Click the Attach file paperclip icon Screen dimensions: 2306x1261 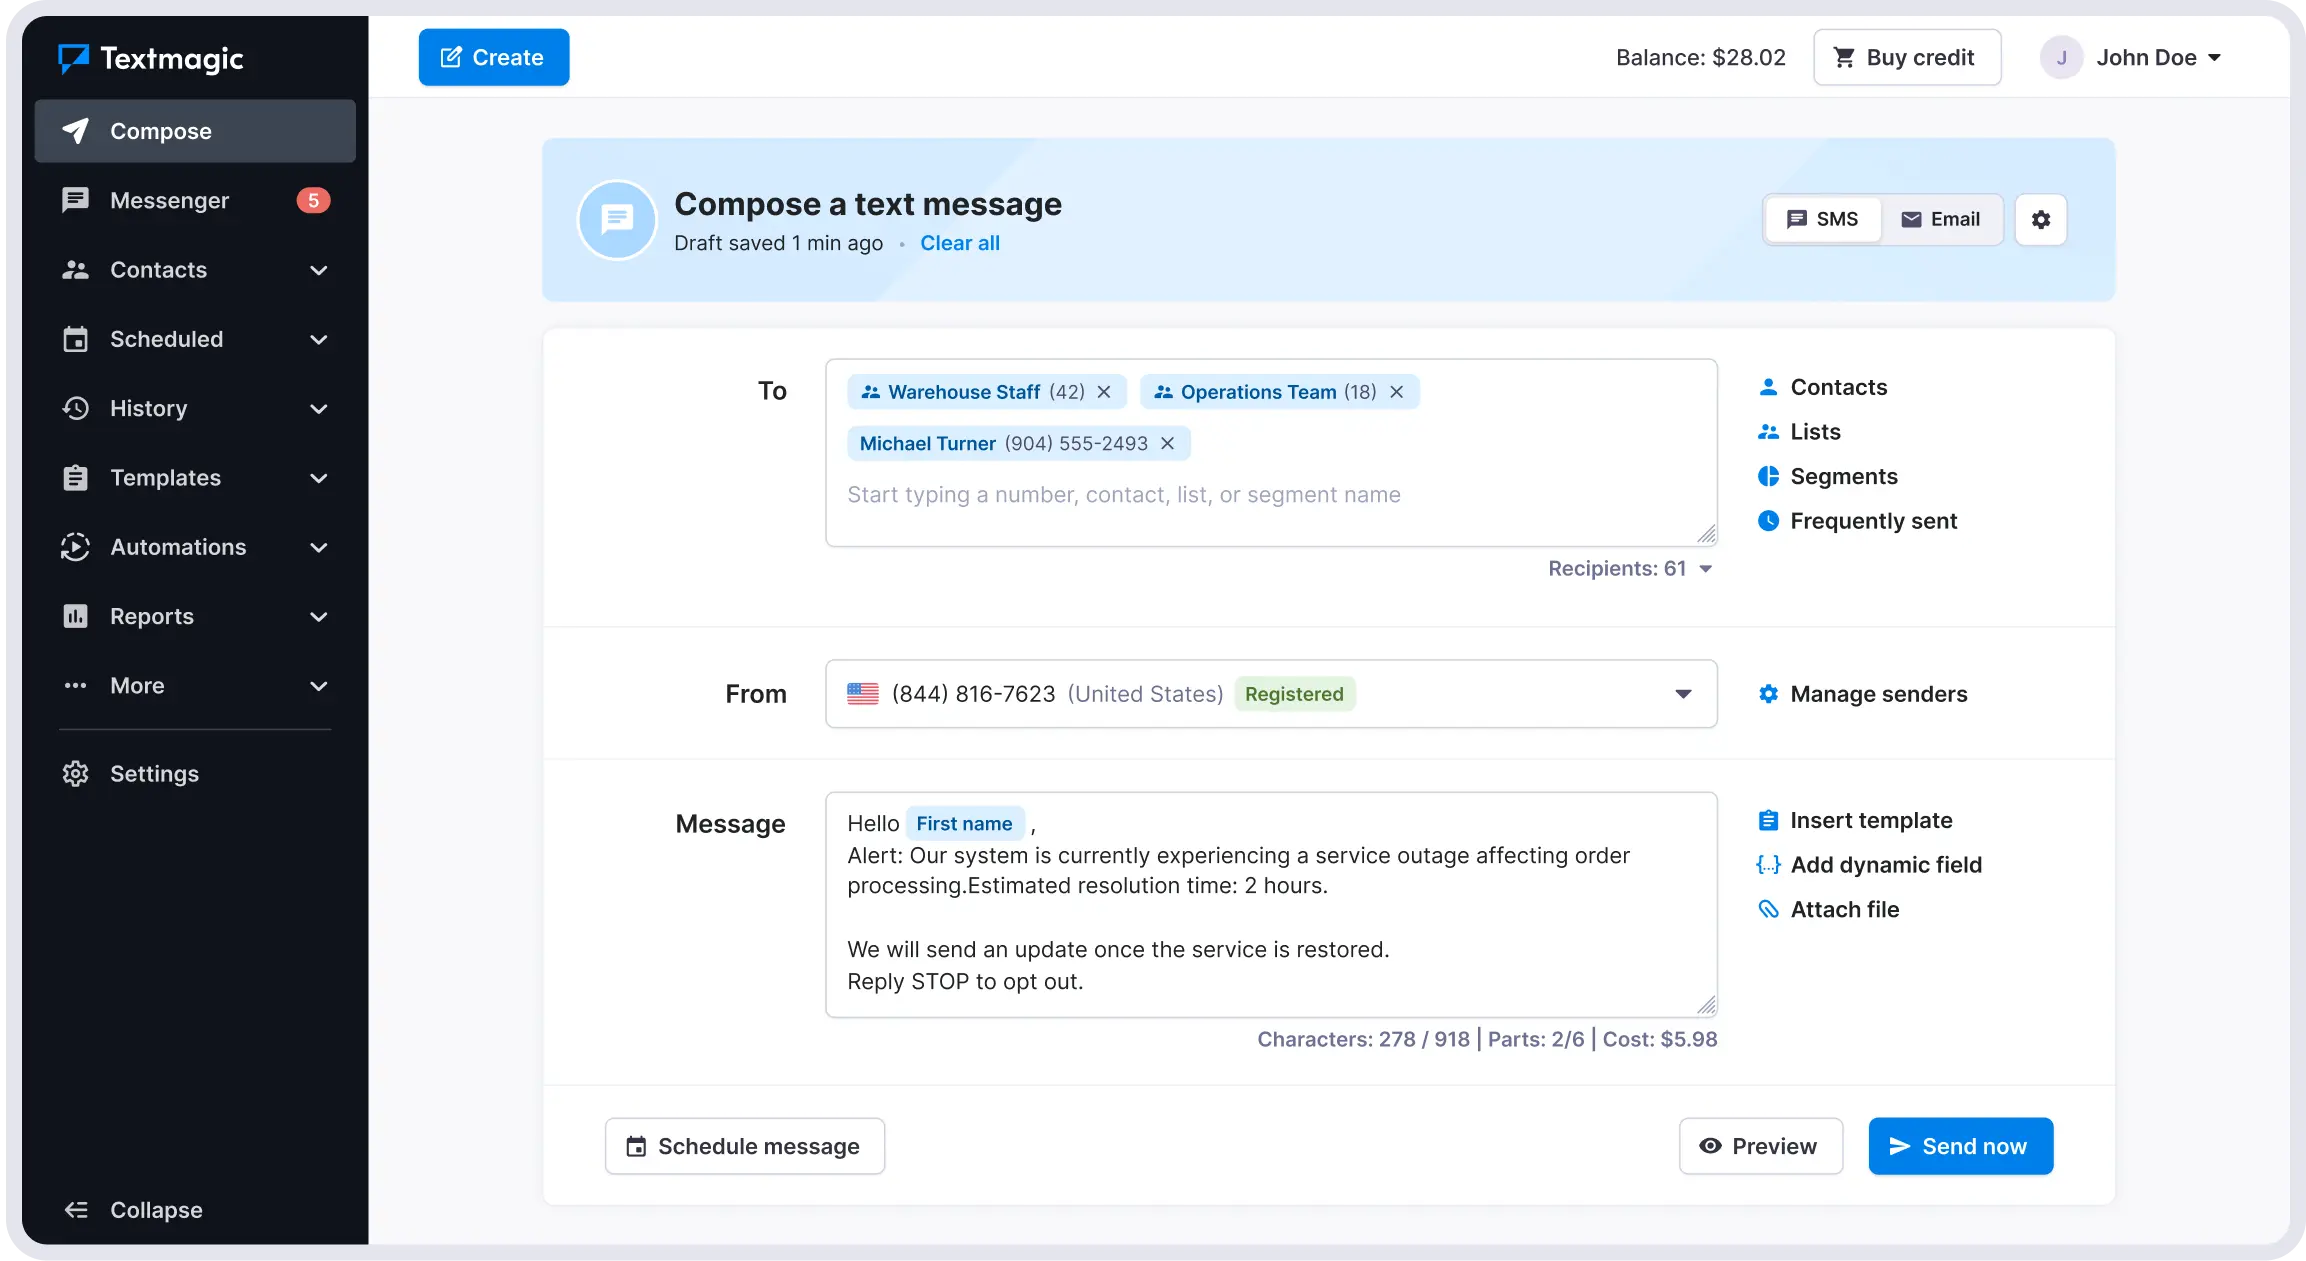pos(1768,909)
